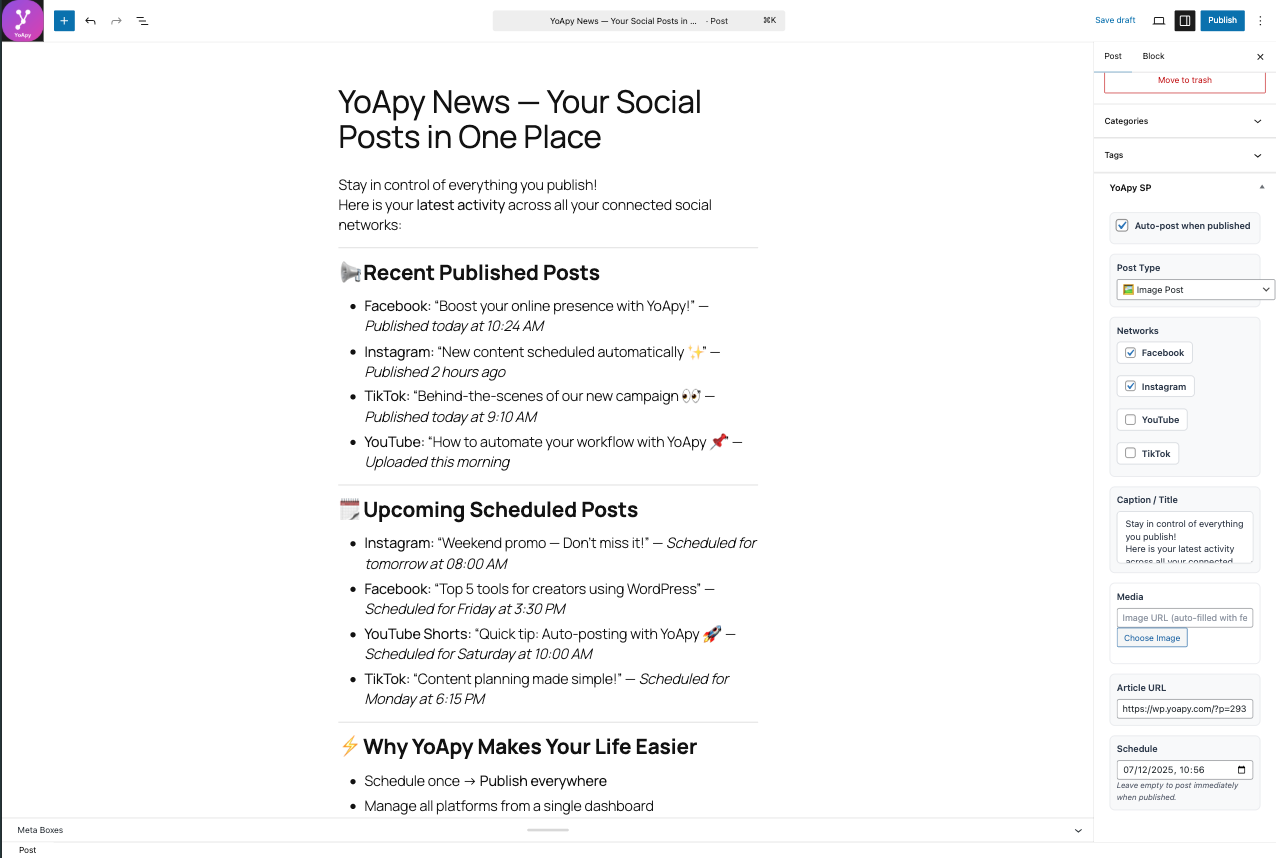Toggle the Settings sidebar panel icon
Image resolution: width=1276 pixels, height=858 pixels.
(x=1184, y=20)
